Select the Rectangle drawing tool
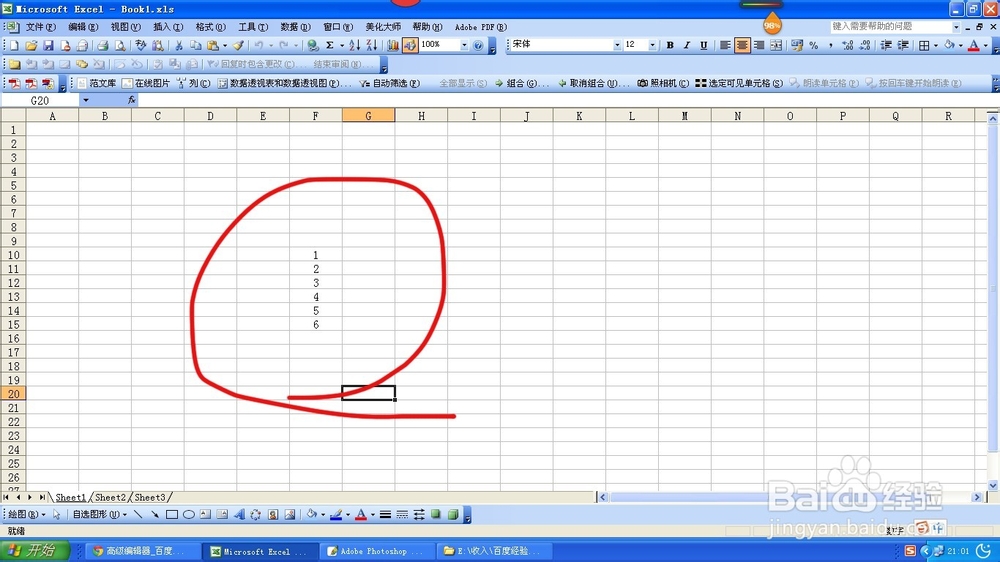Screen dimensions: 1000x562 (x=172, y=515)
